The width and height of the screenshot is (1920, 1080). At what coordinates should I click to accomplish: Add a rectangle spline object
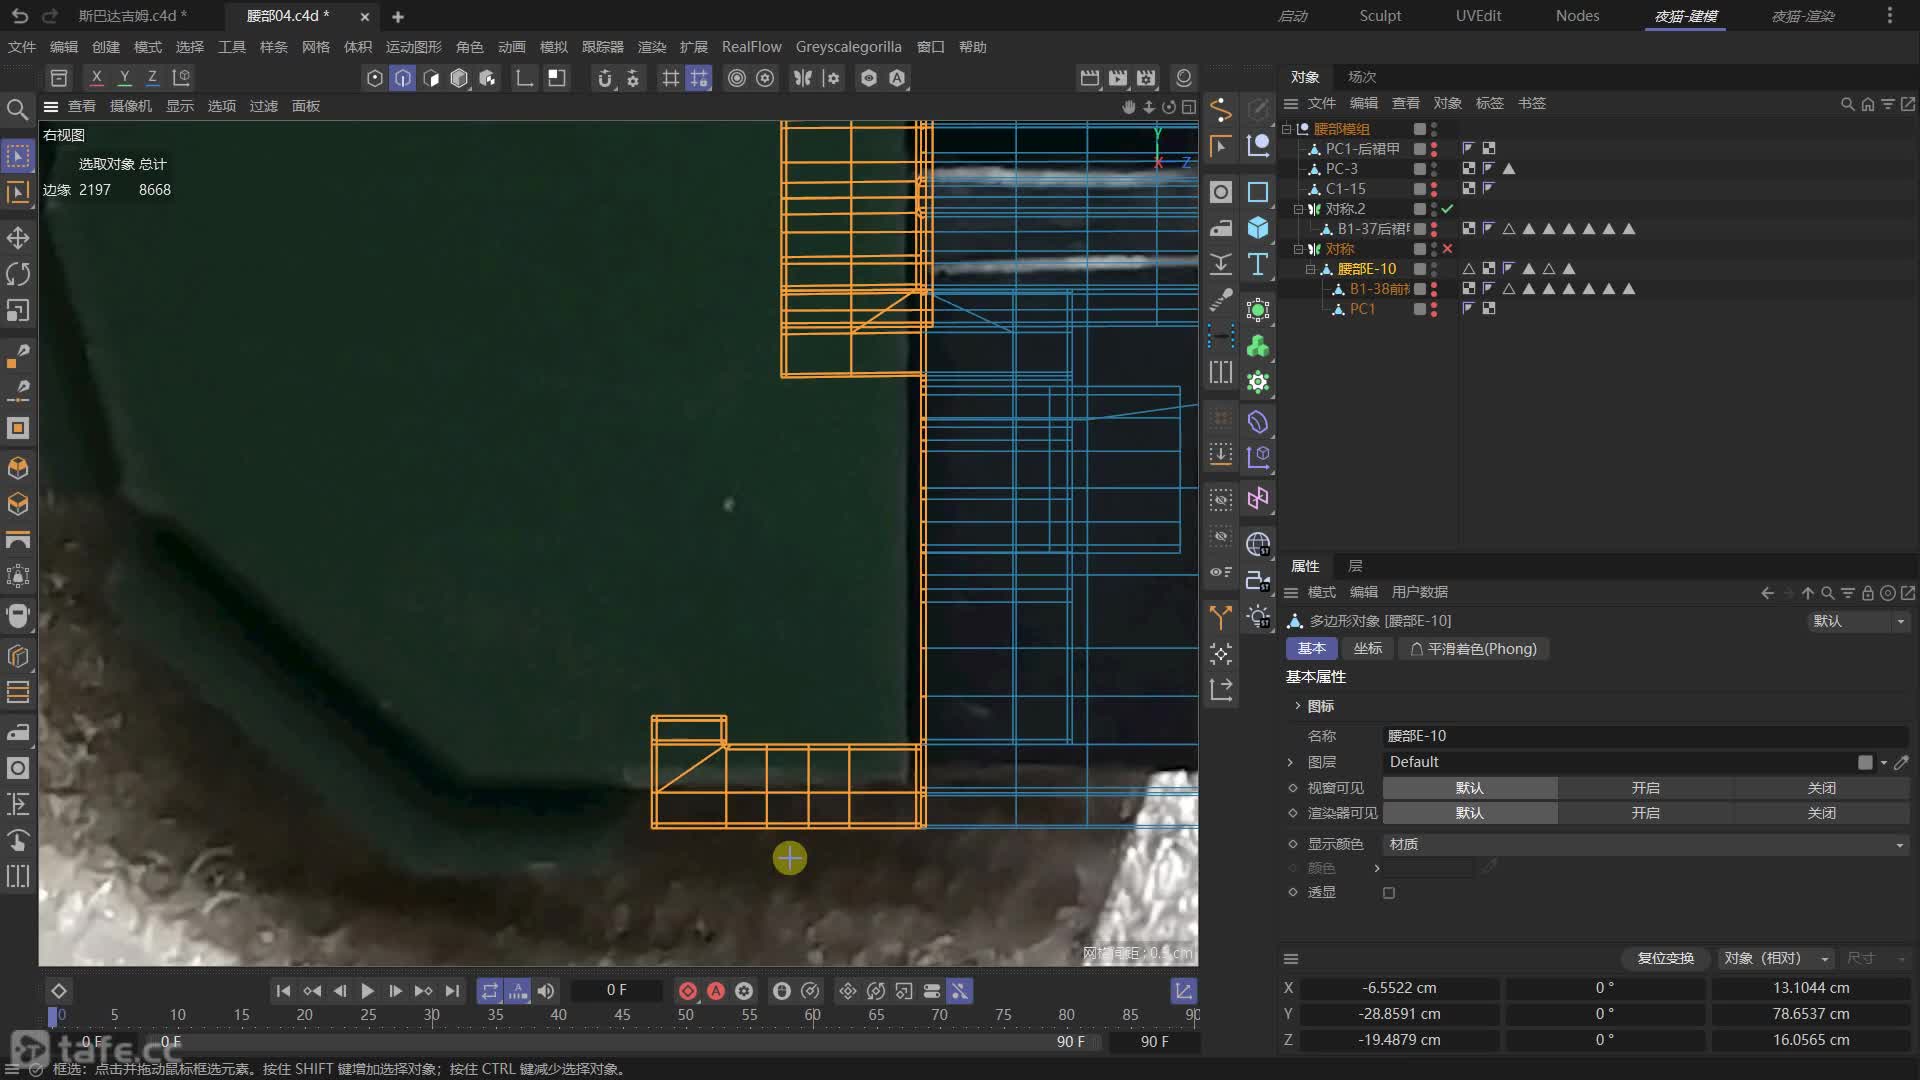[x=1258, y=192]
